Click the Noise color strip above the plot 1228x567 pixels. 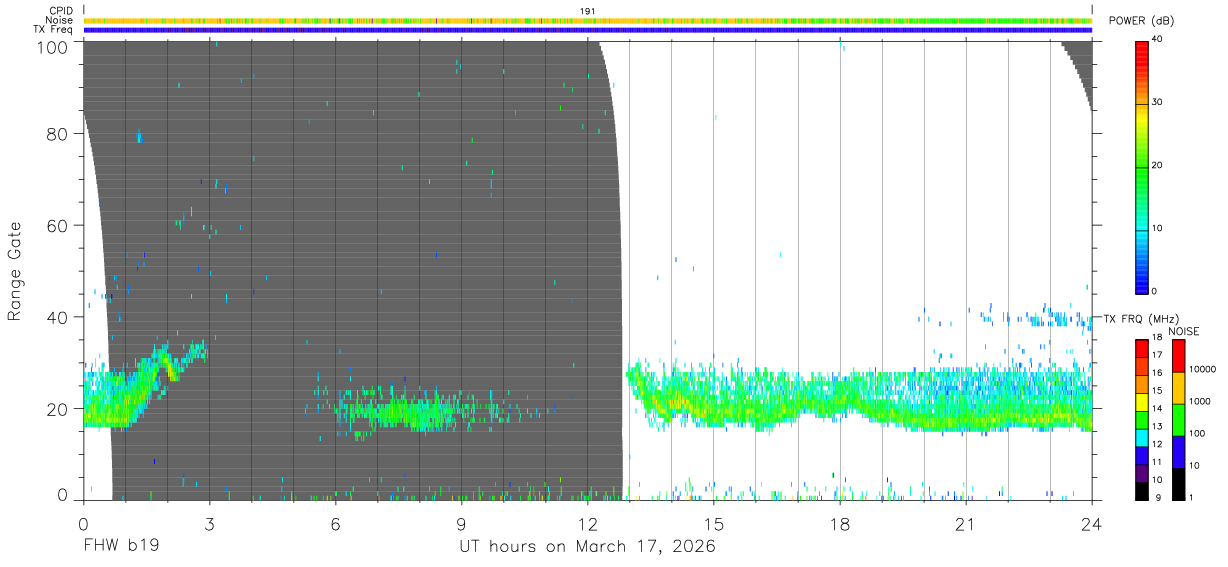[587, 20]
